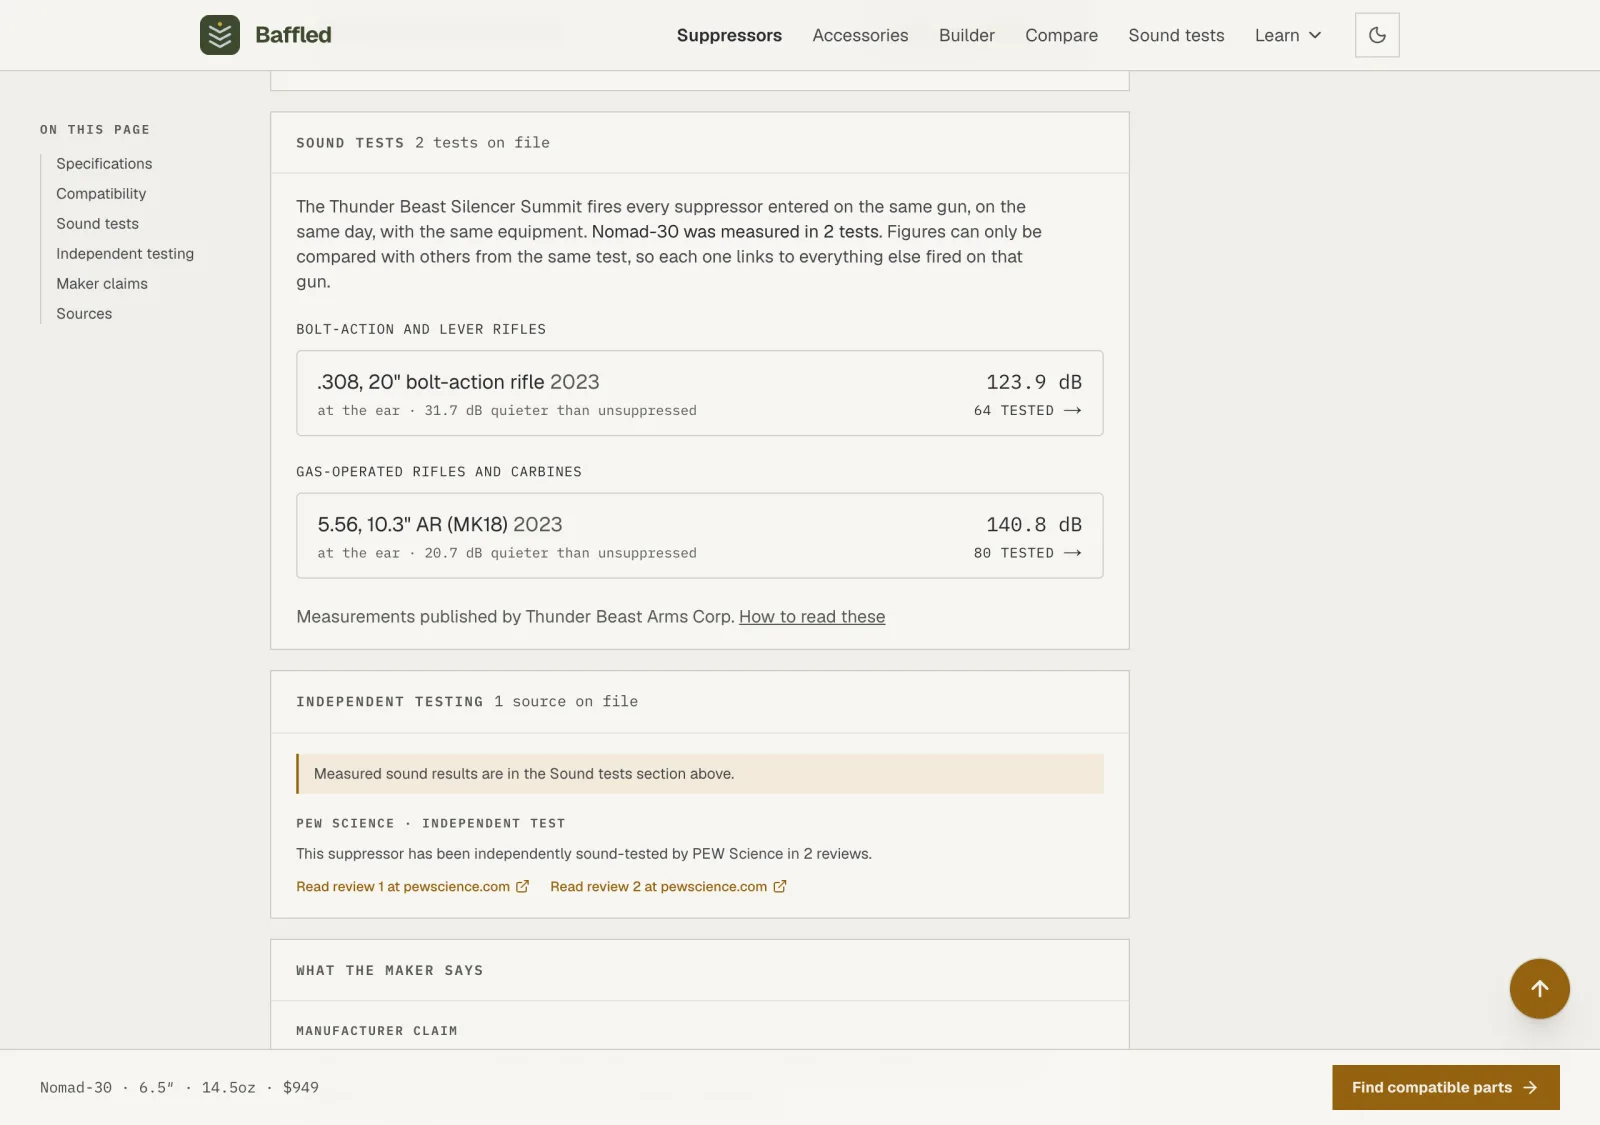Jump to Compatibility in page outline
Screen dimensions: 1600x1125
101,194
